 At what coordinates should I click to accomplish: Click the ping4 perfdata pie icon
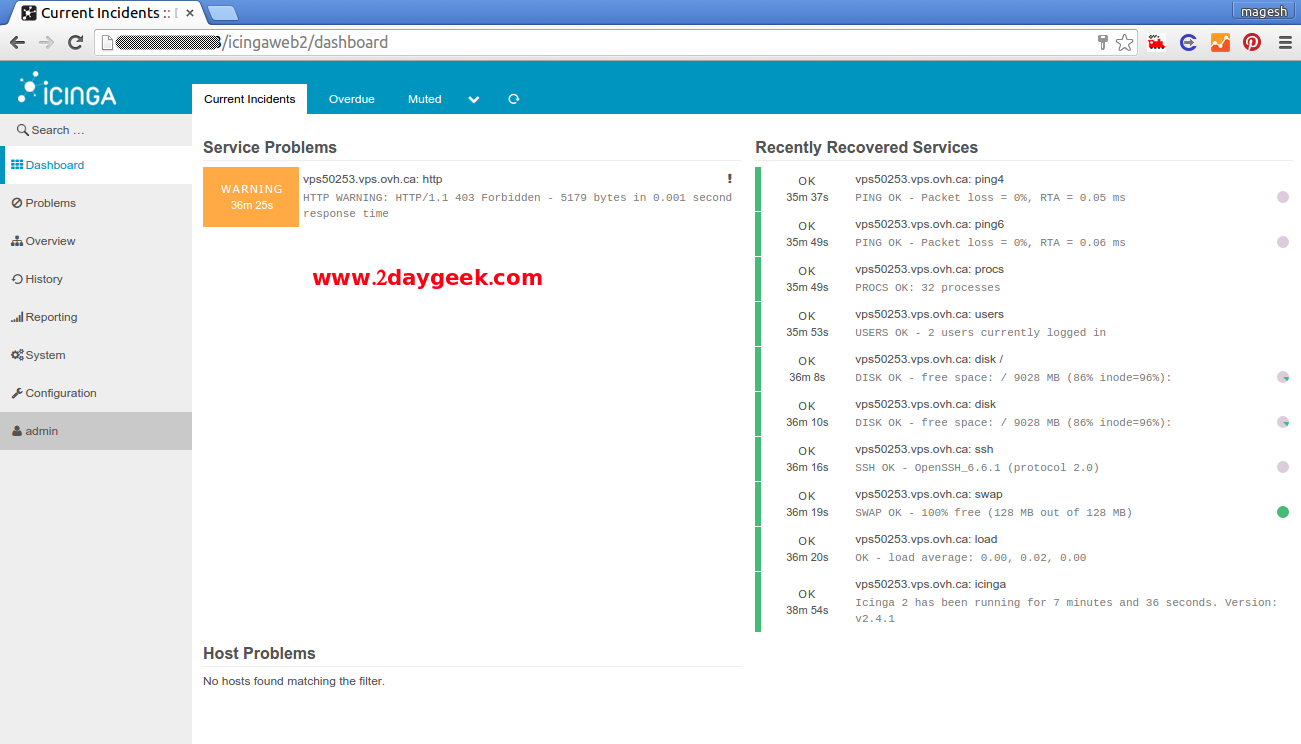click(x=1283, y=197)
